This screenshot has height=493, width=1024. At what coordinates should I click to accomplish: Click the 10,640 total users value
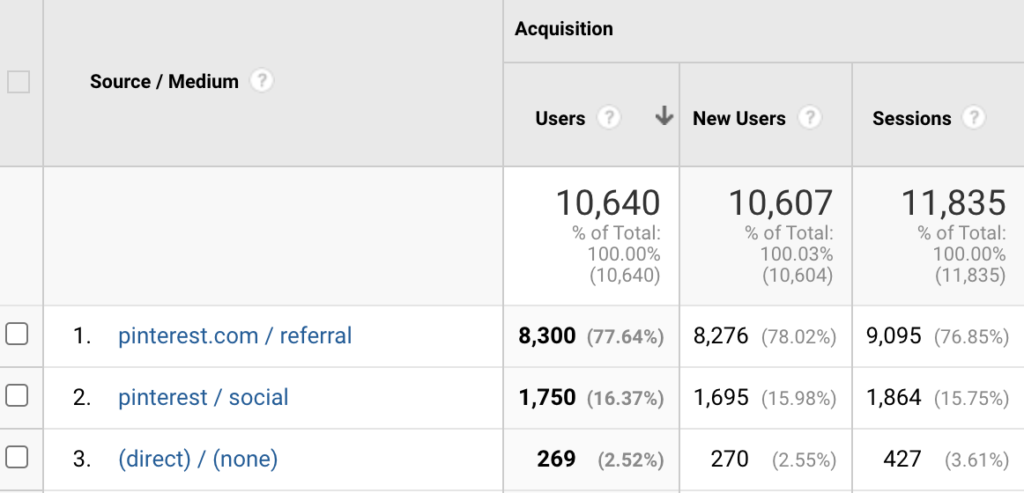pyautogui.click(x=608, y=203)
